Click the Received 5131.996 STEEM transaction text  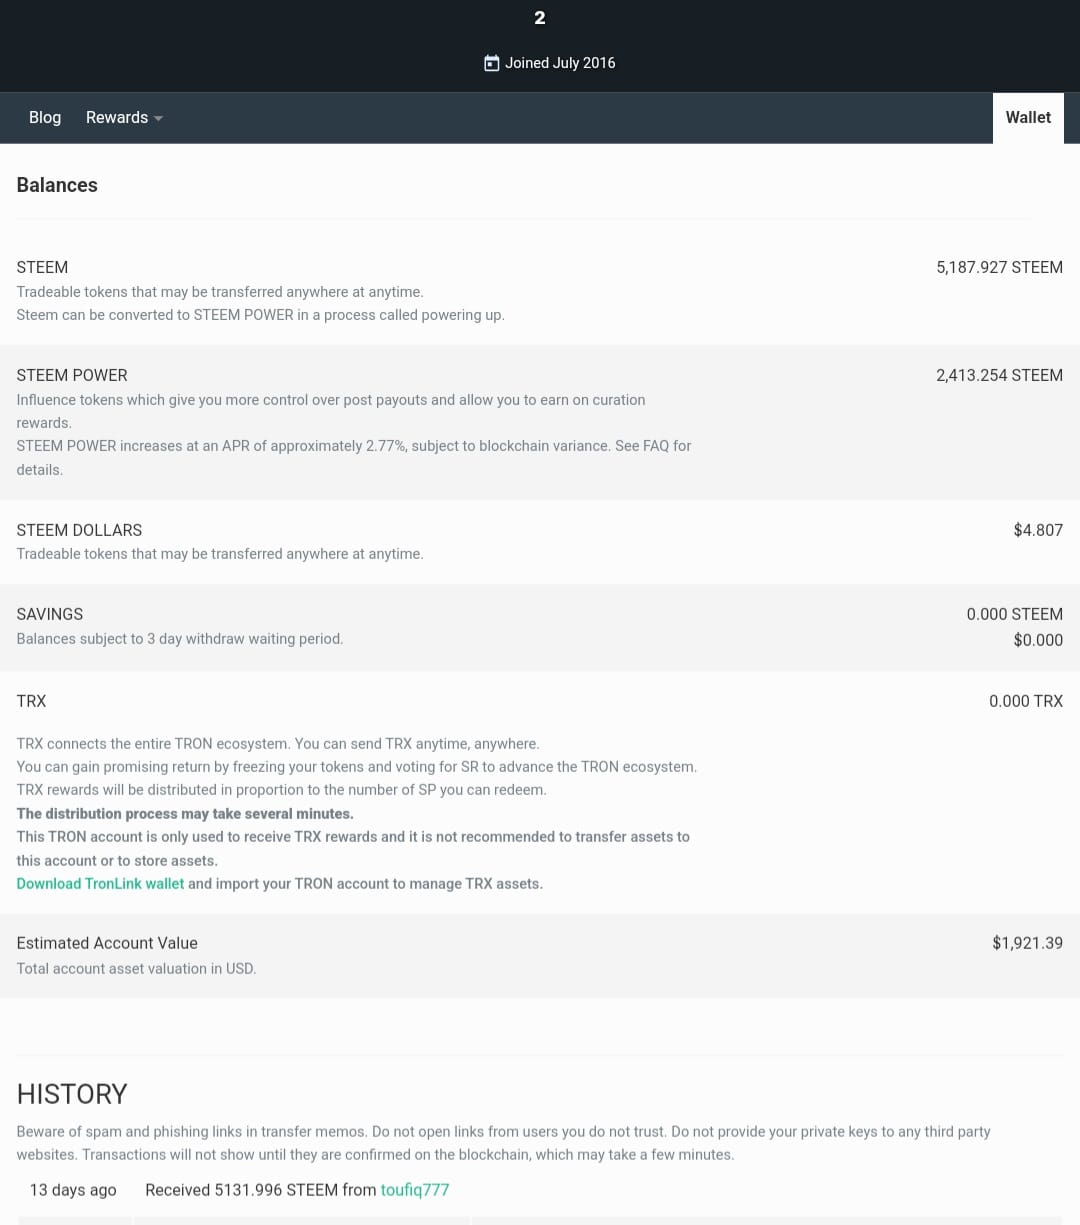pos(260,1190)
